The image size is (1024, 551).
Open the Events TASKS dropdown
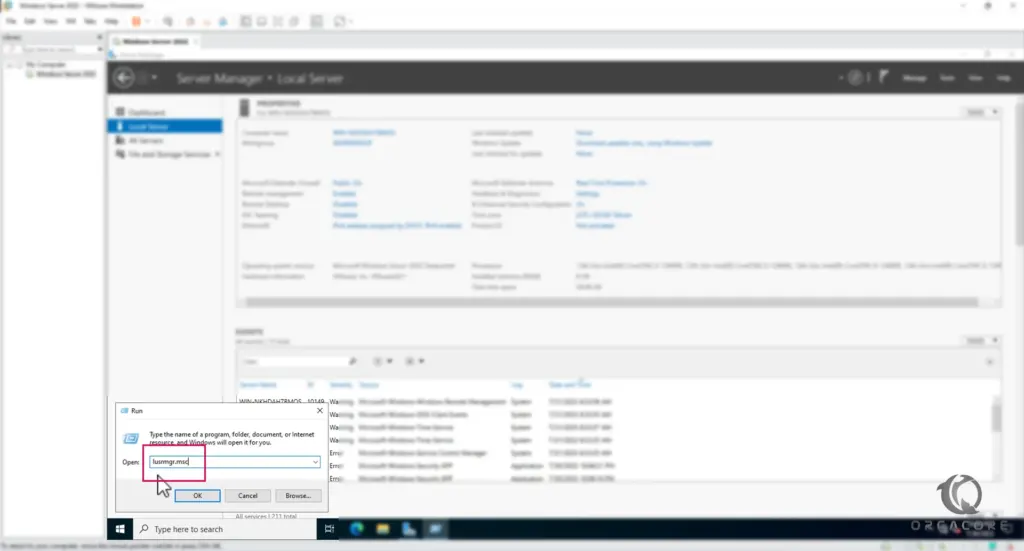(982, 341)
